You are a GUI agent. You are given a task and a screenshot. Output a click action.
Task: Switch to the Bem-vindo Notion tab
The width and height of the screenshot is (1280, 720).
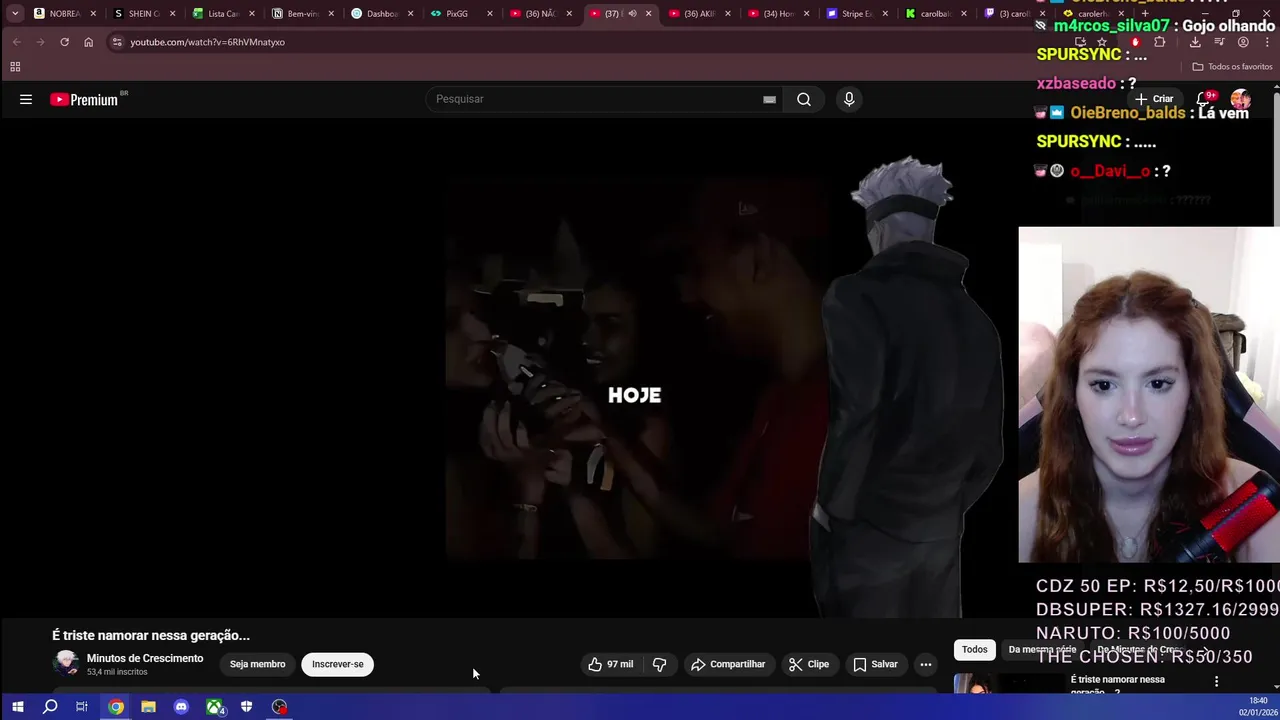click(303, 14)
